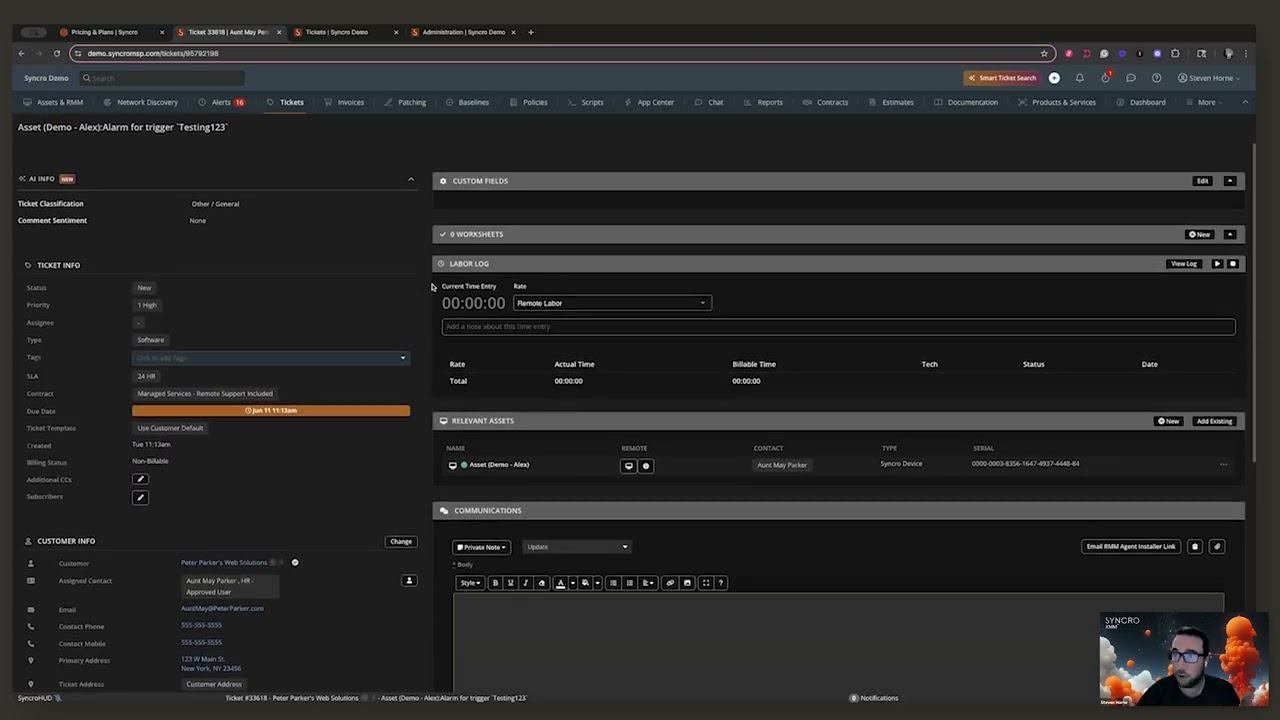Viewport: 1280px width, 720px height.
Task: Choose the font color button
Action: [x=560, y=583]
